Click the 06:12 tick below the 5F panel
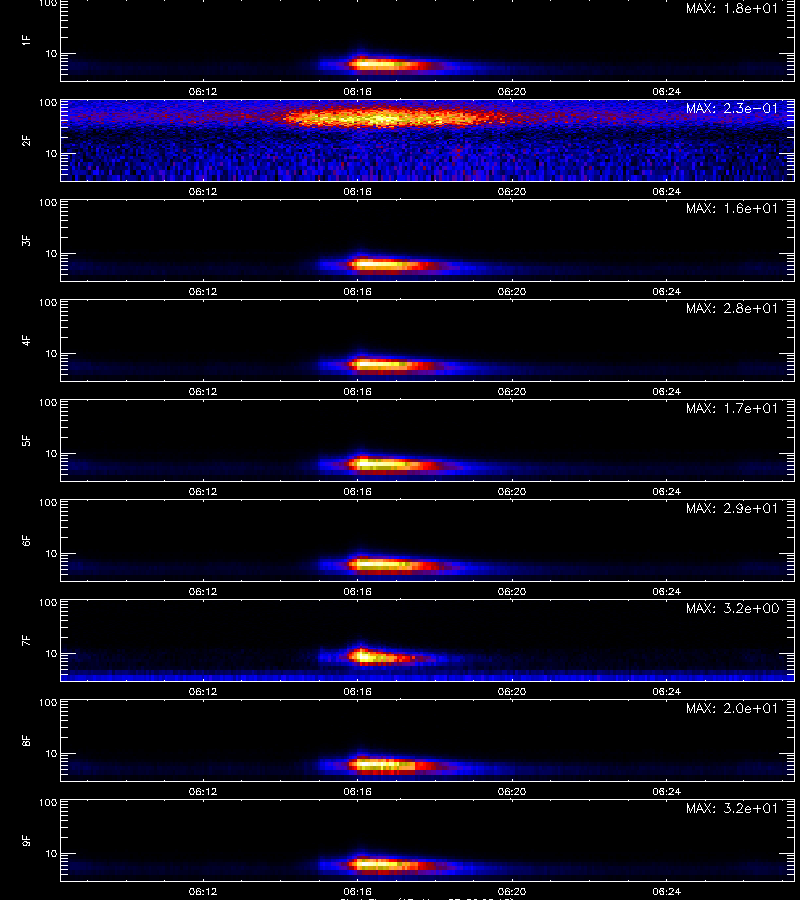 pos(203,491)
